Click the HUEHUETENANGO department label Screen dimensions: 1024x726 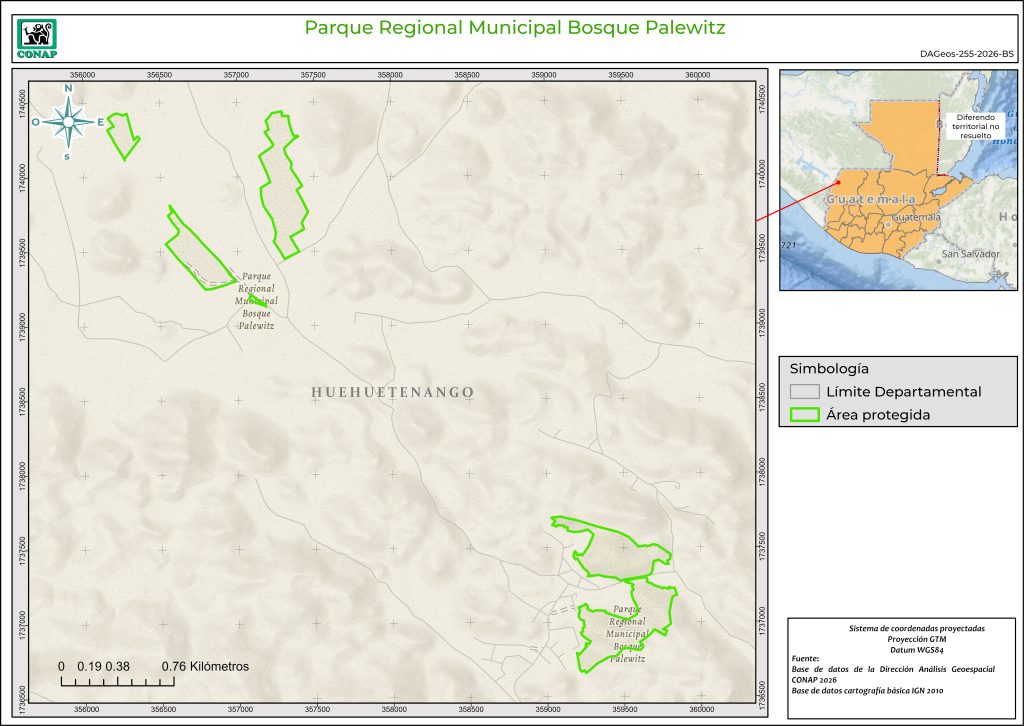[x=392, y=392]
